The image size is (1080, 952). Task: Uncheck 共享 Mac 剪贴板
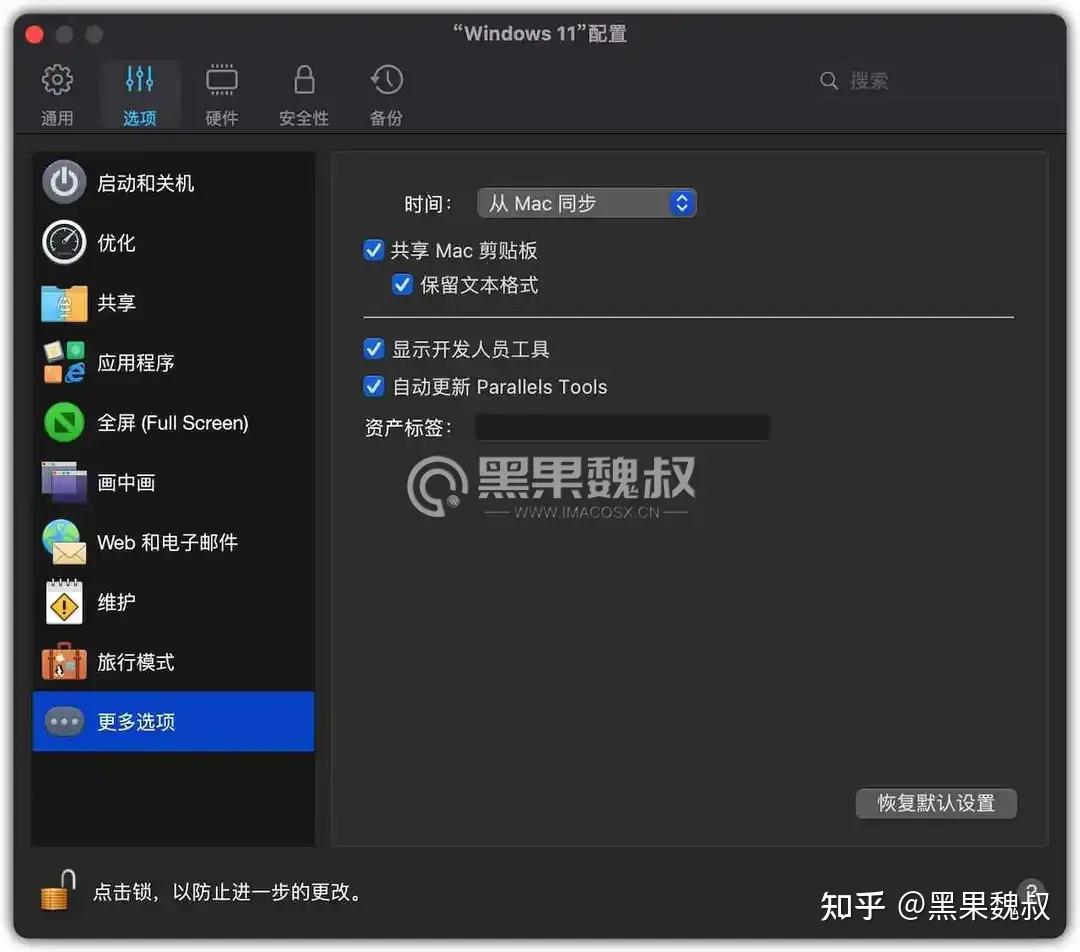(373, 250)
